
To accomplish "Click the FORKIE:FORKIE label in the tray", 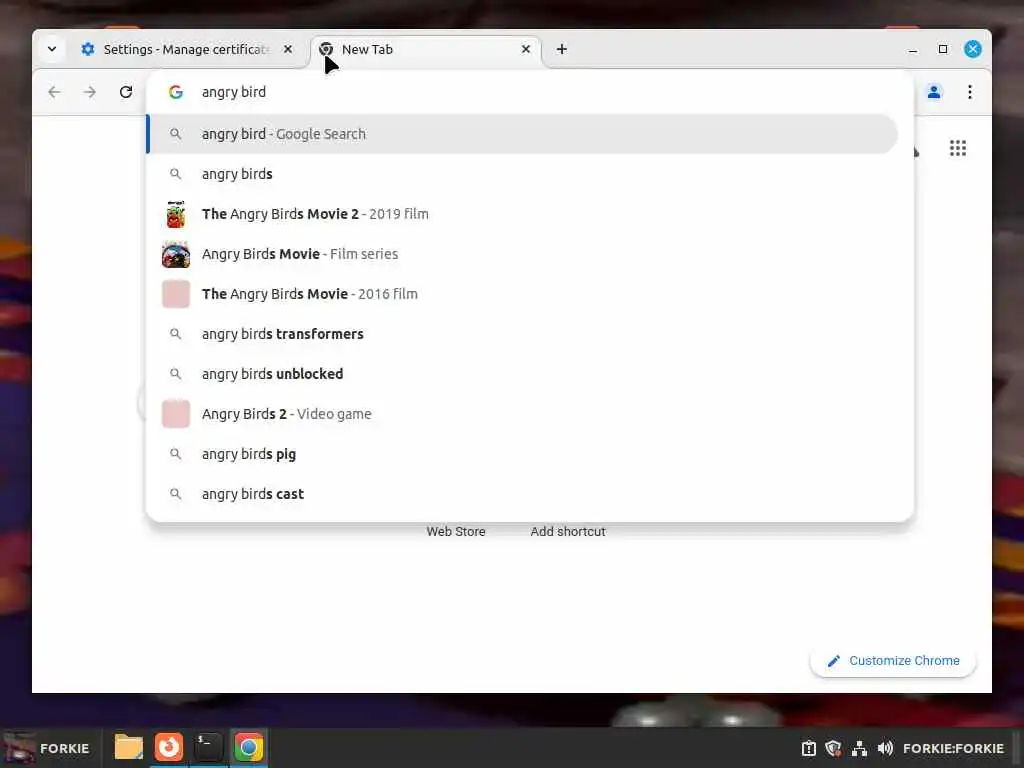I will pos(953,748).
